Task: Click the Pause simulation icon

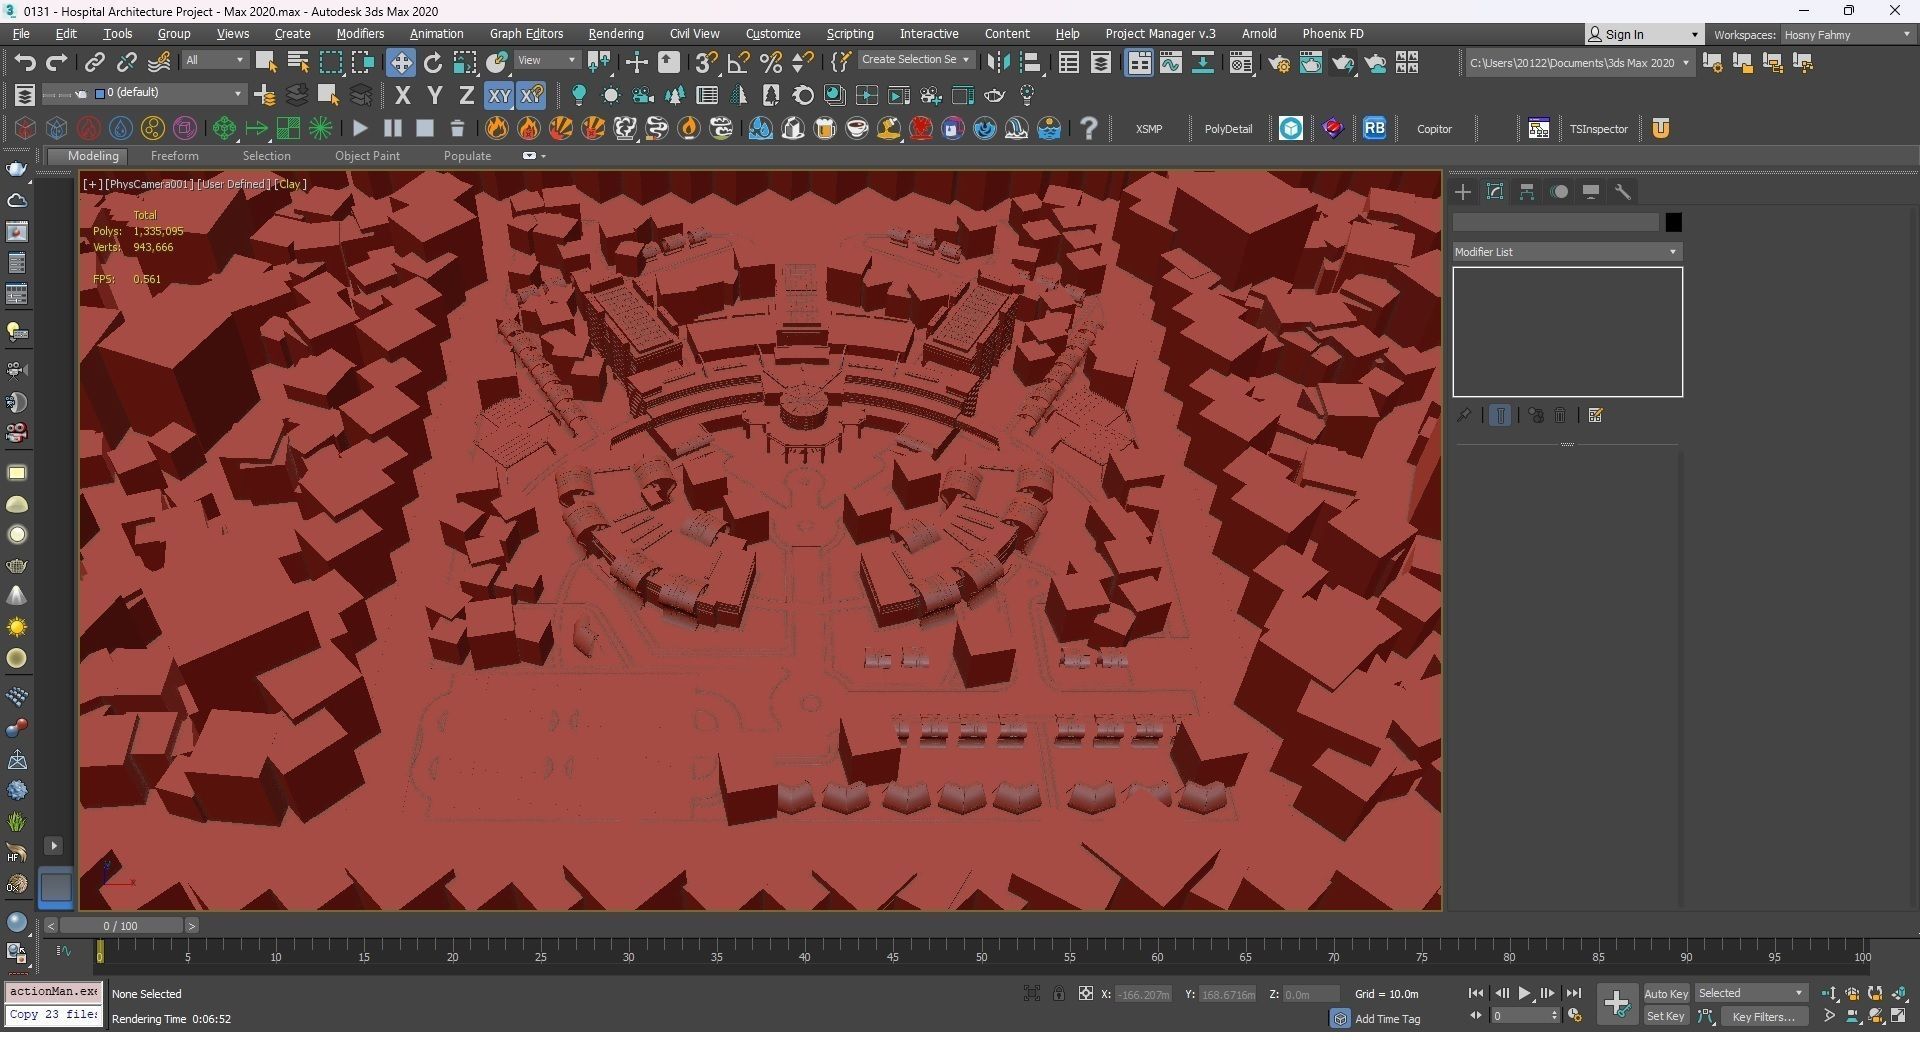Action: pyautogui.click(x=392, y=128)
